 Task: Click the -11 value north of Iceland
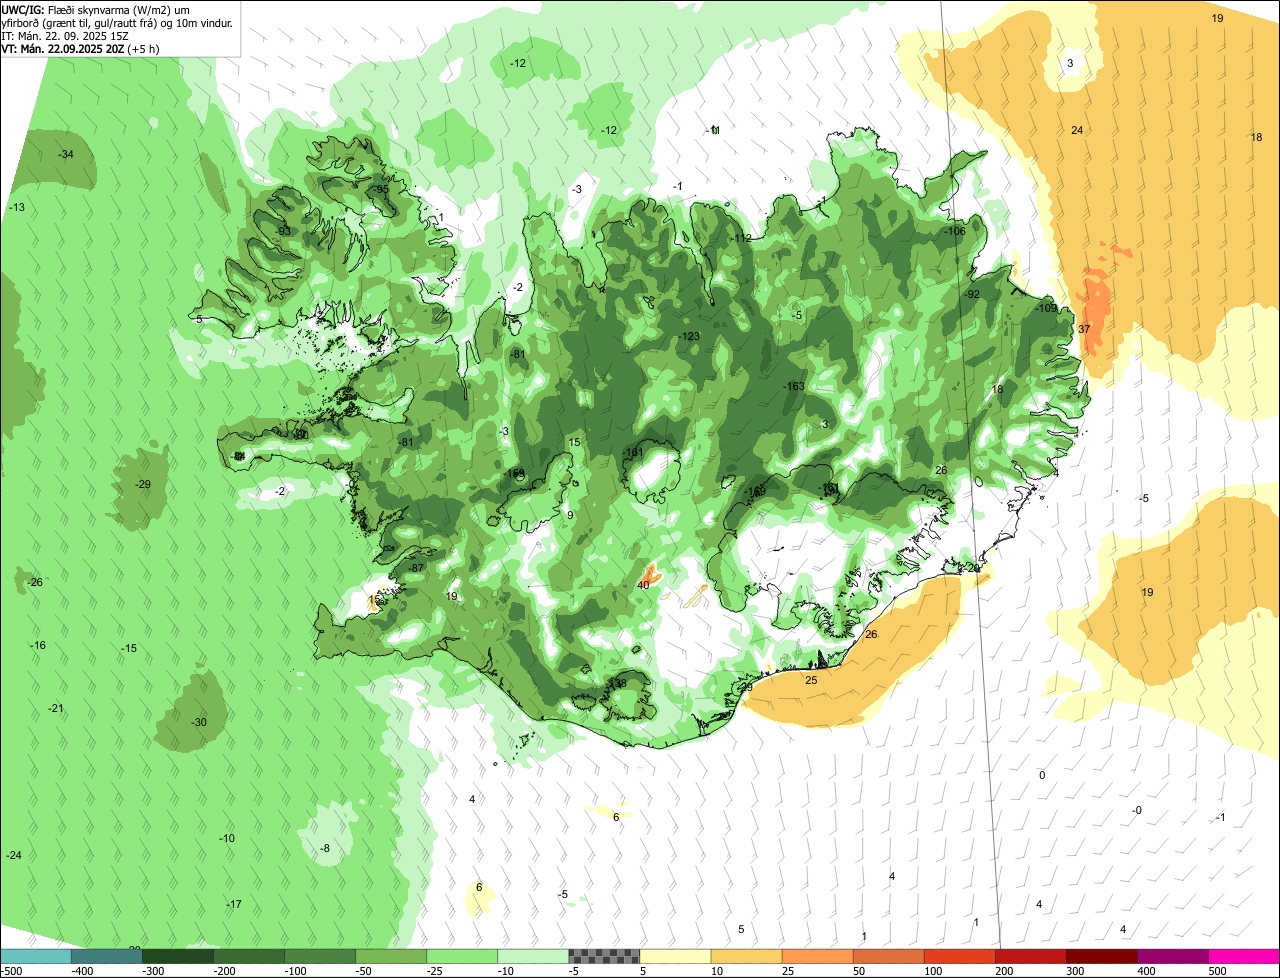pyautogui.click(x=713, y=130)
